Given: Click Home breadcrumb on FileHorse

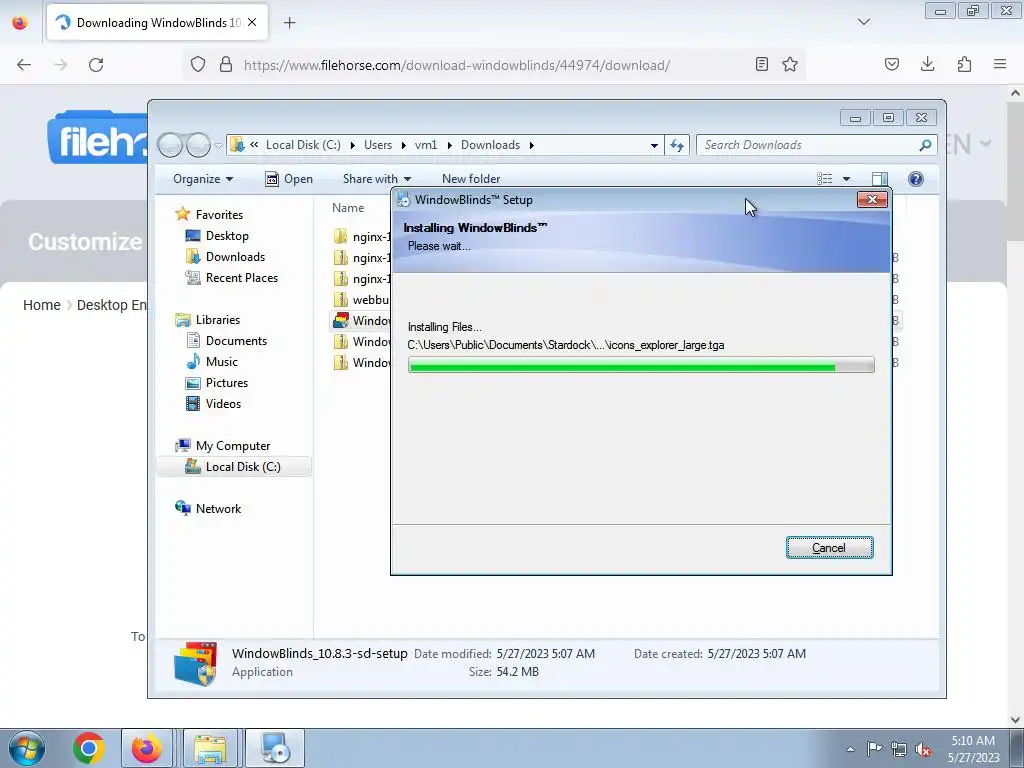Looking at the screenshot, I should [x=42, y=305].
